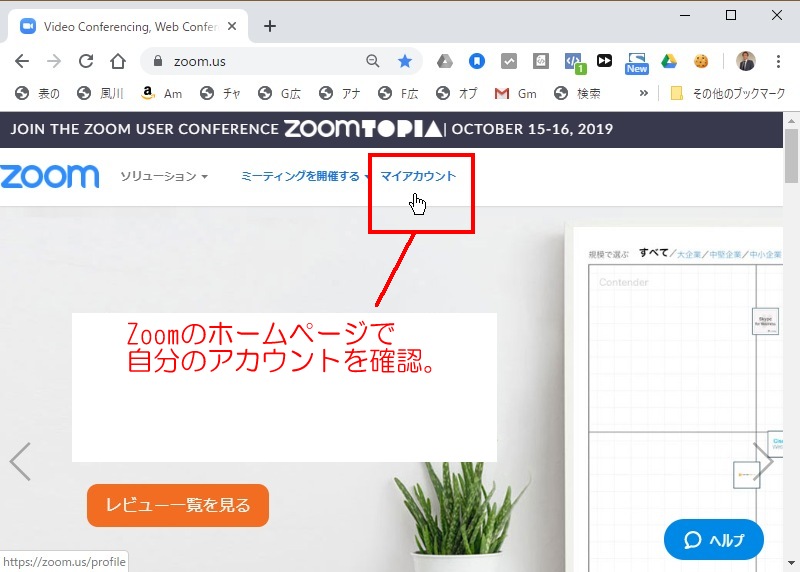800x572 pixels.
Task: Click the padlock site info icon
Action: (158, 61)
